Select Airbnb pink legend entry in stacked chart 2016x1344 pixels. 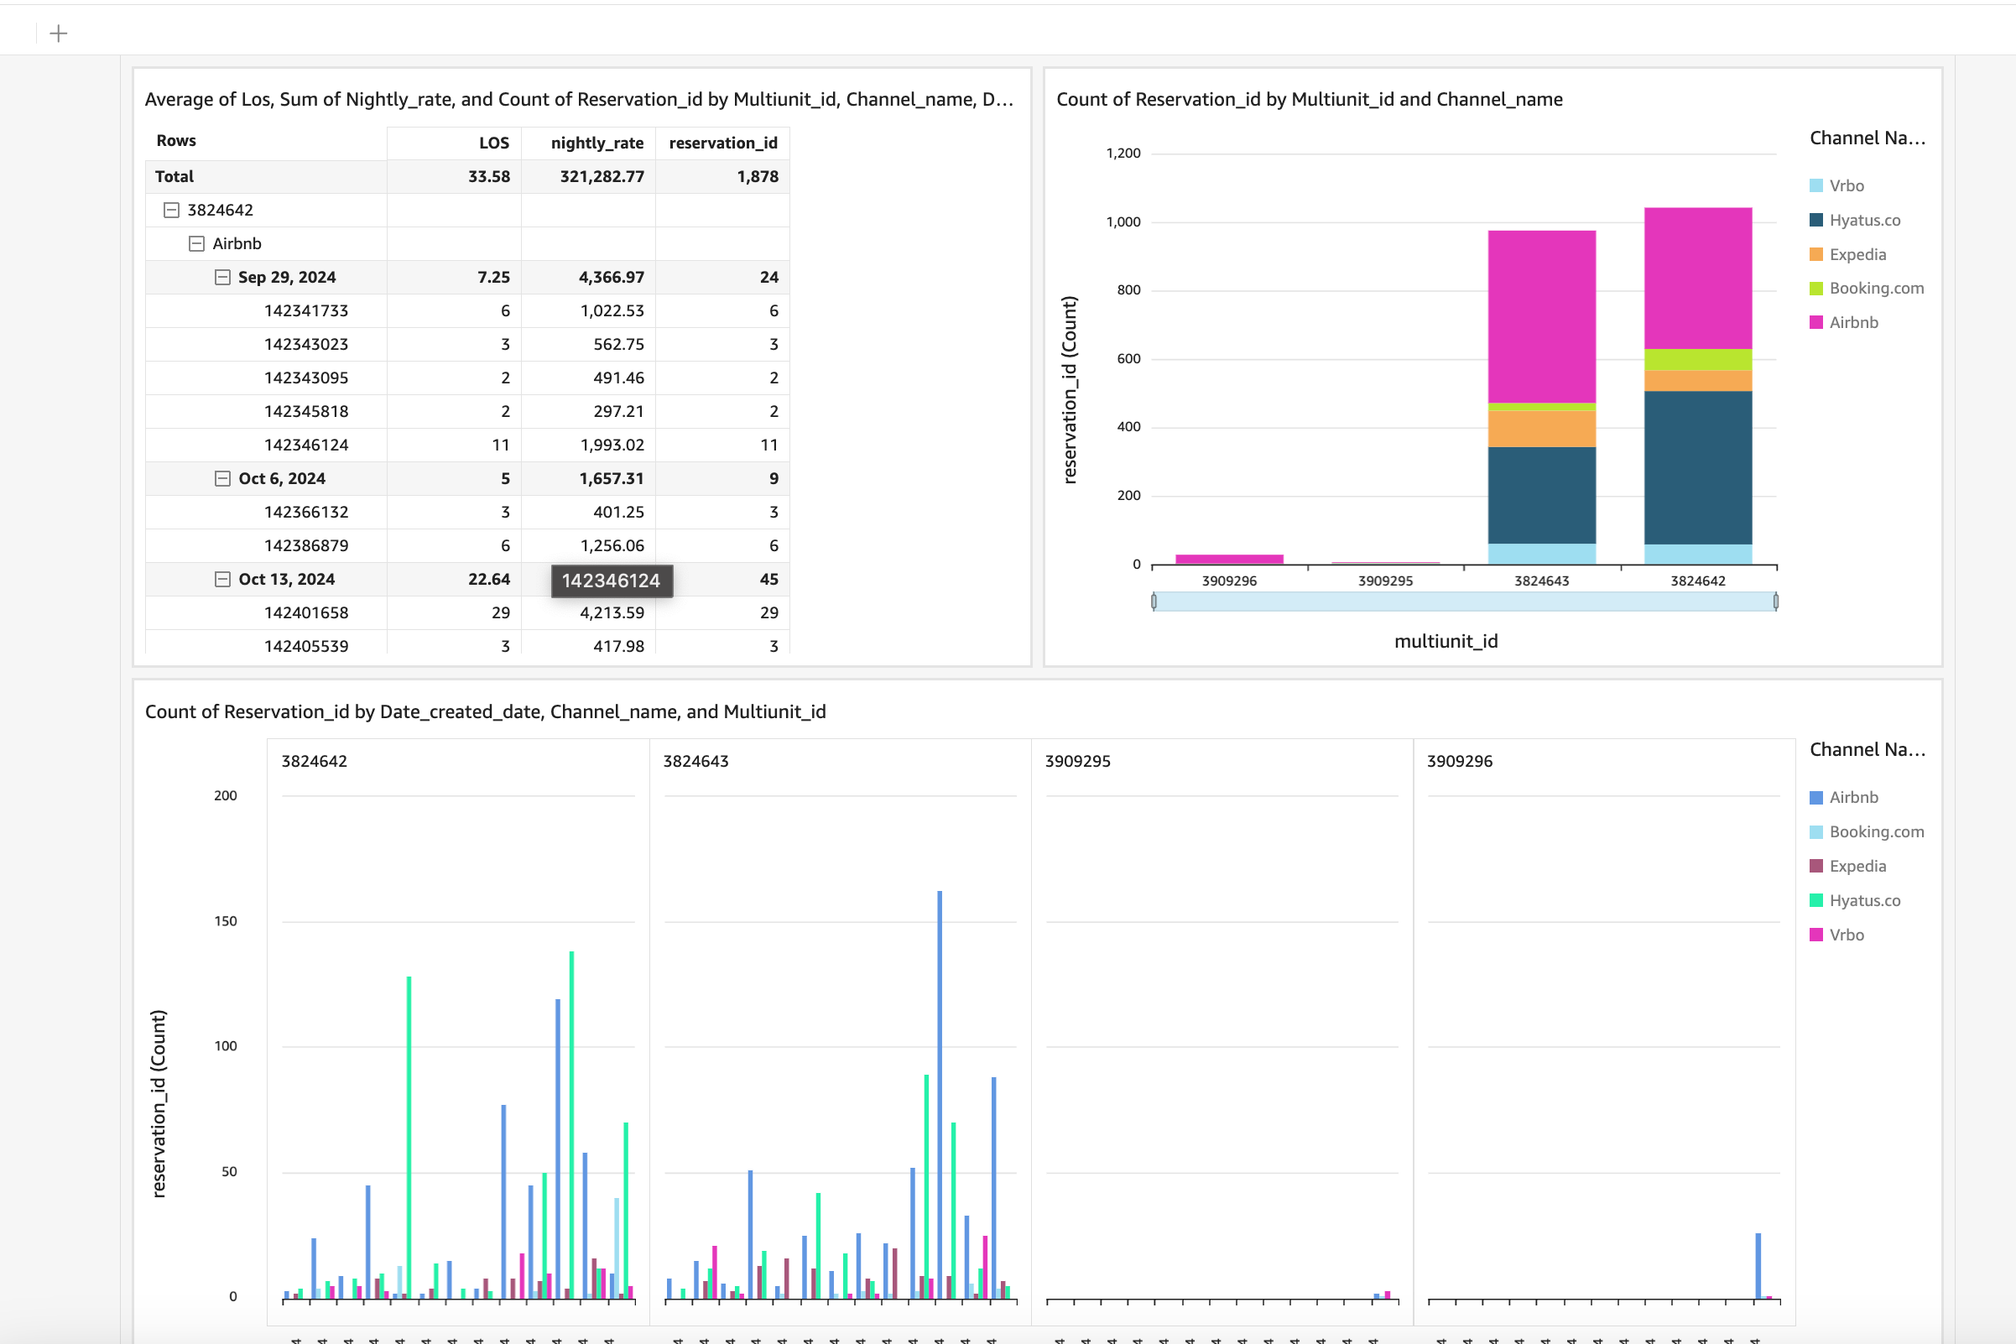click(x=1853, y=323)
